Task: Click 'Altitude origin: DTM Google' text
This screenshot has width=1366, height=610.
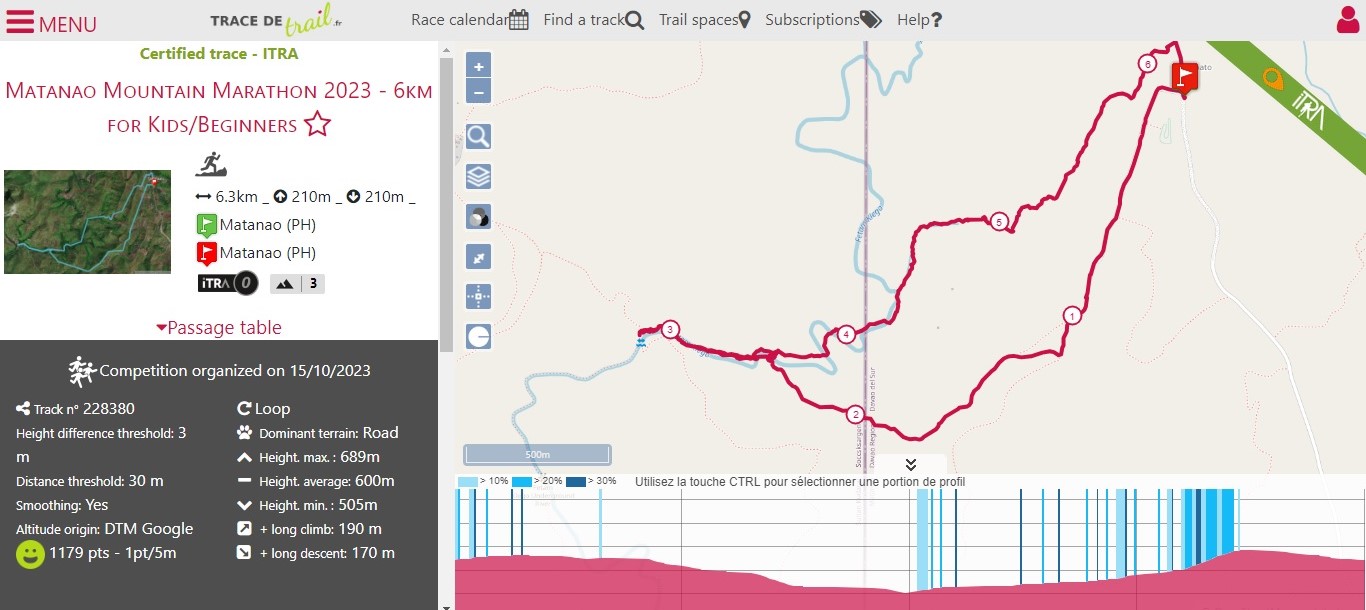Action: pos(105,529)
